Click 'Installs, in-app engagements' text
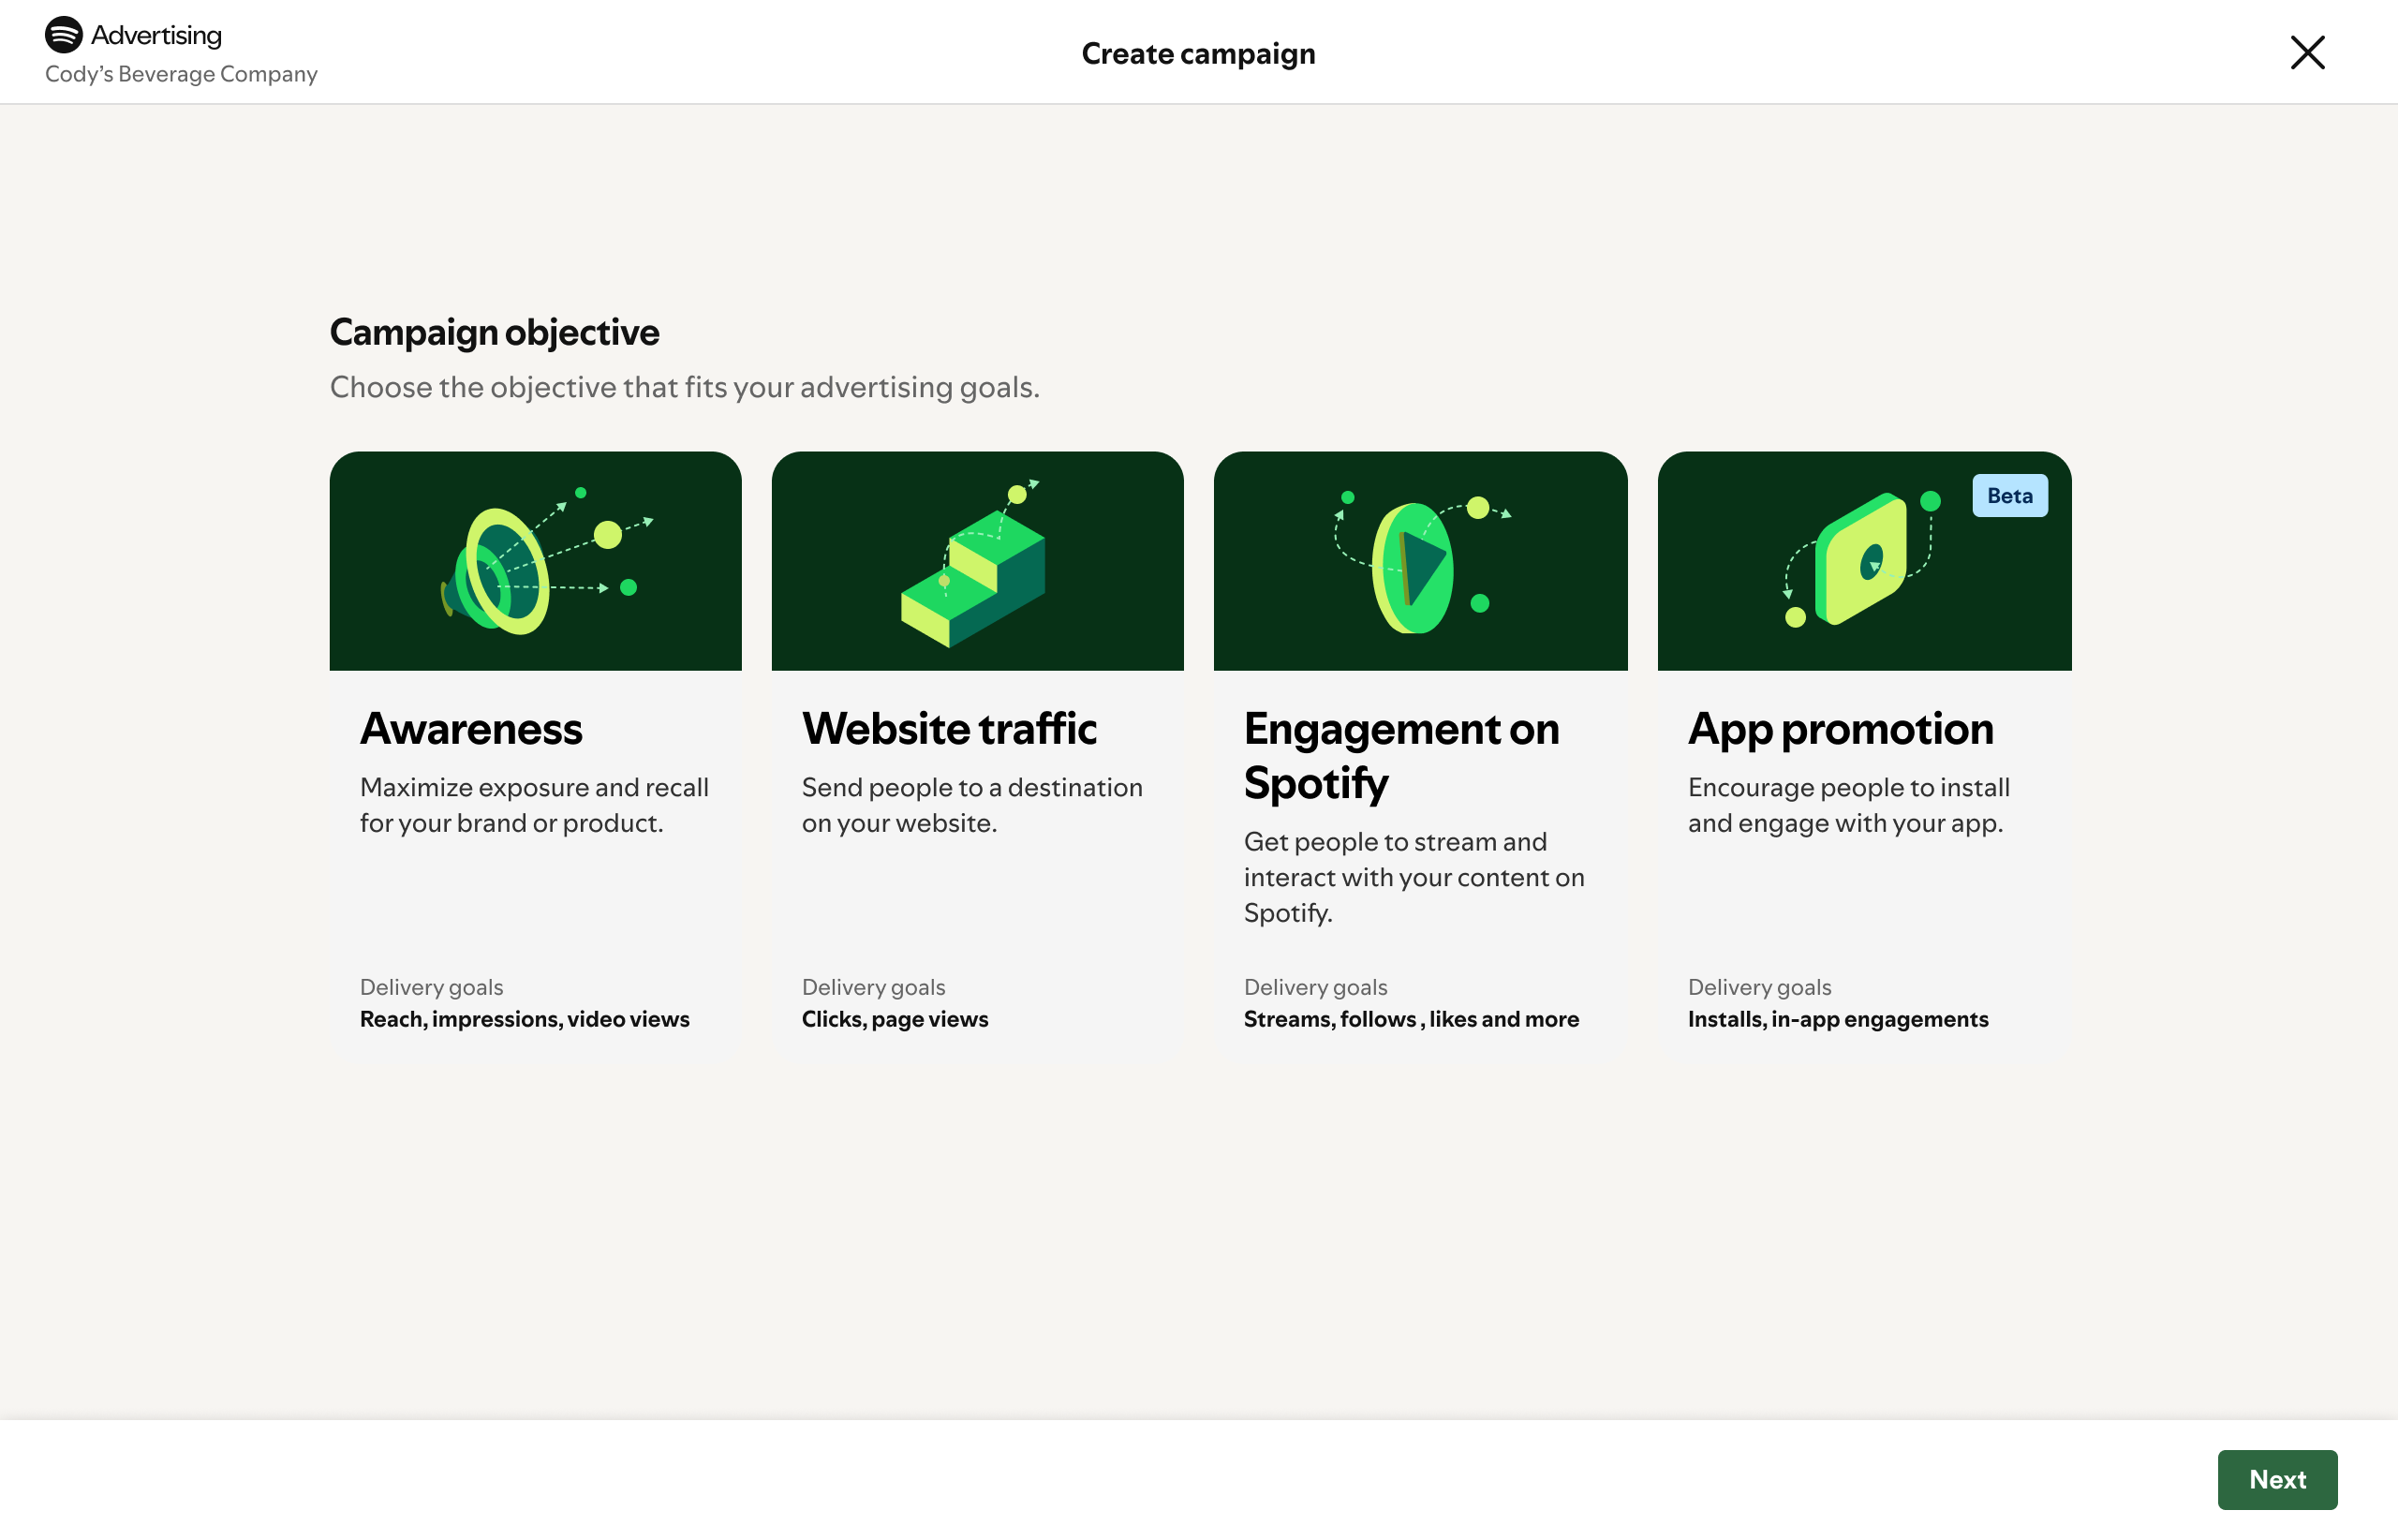 pyautogui.click(x=1838, y=1019)
